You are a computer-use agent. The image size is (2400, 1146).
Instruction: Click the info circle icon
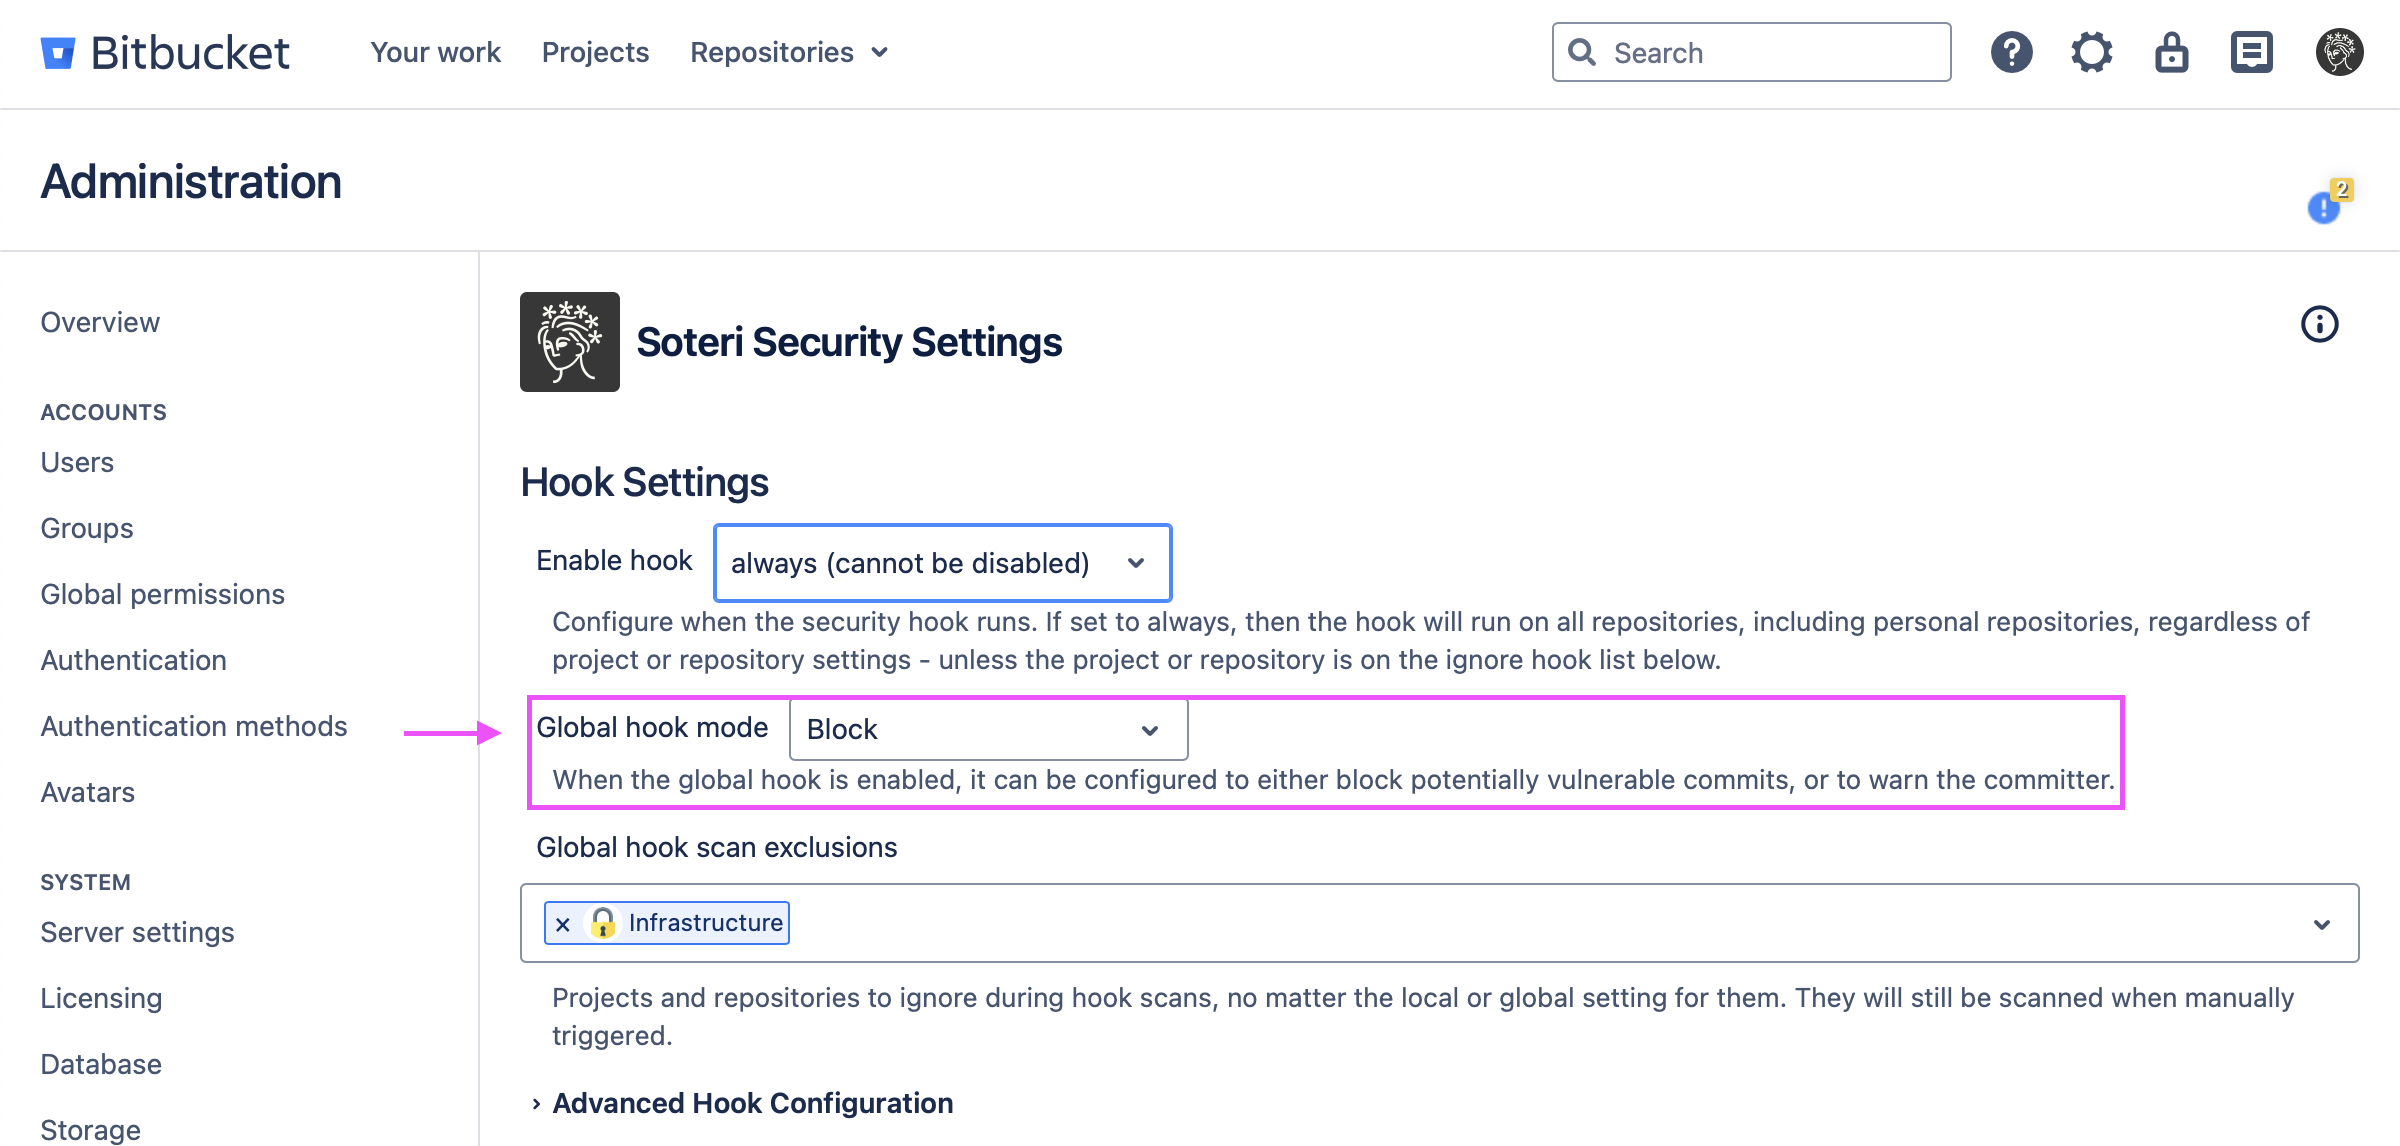pyautogui.click(x=2319, y=324)
